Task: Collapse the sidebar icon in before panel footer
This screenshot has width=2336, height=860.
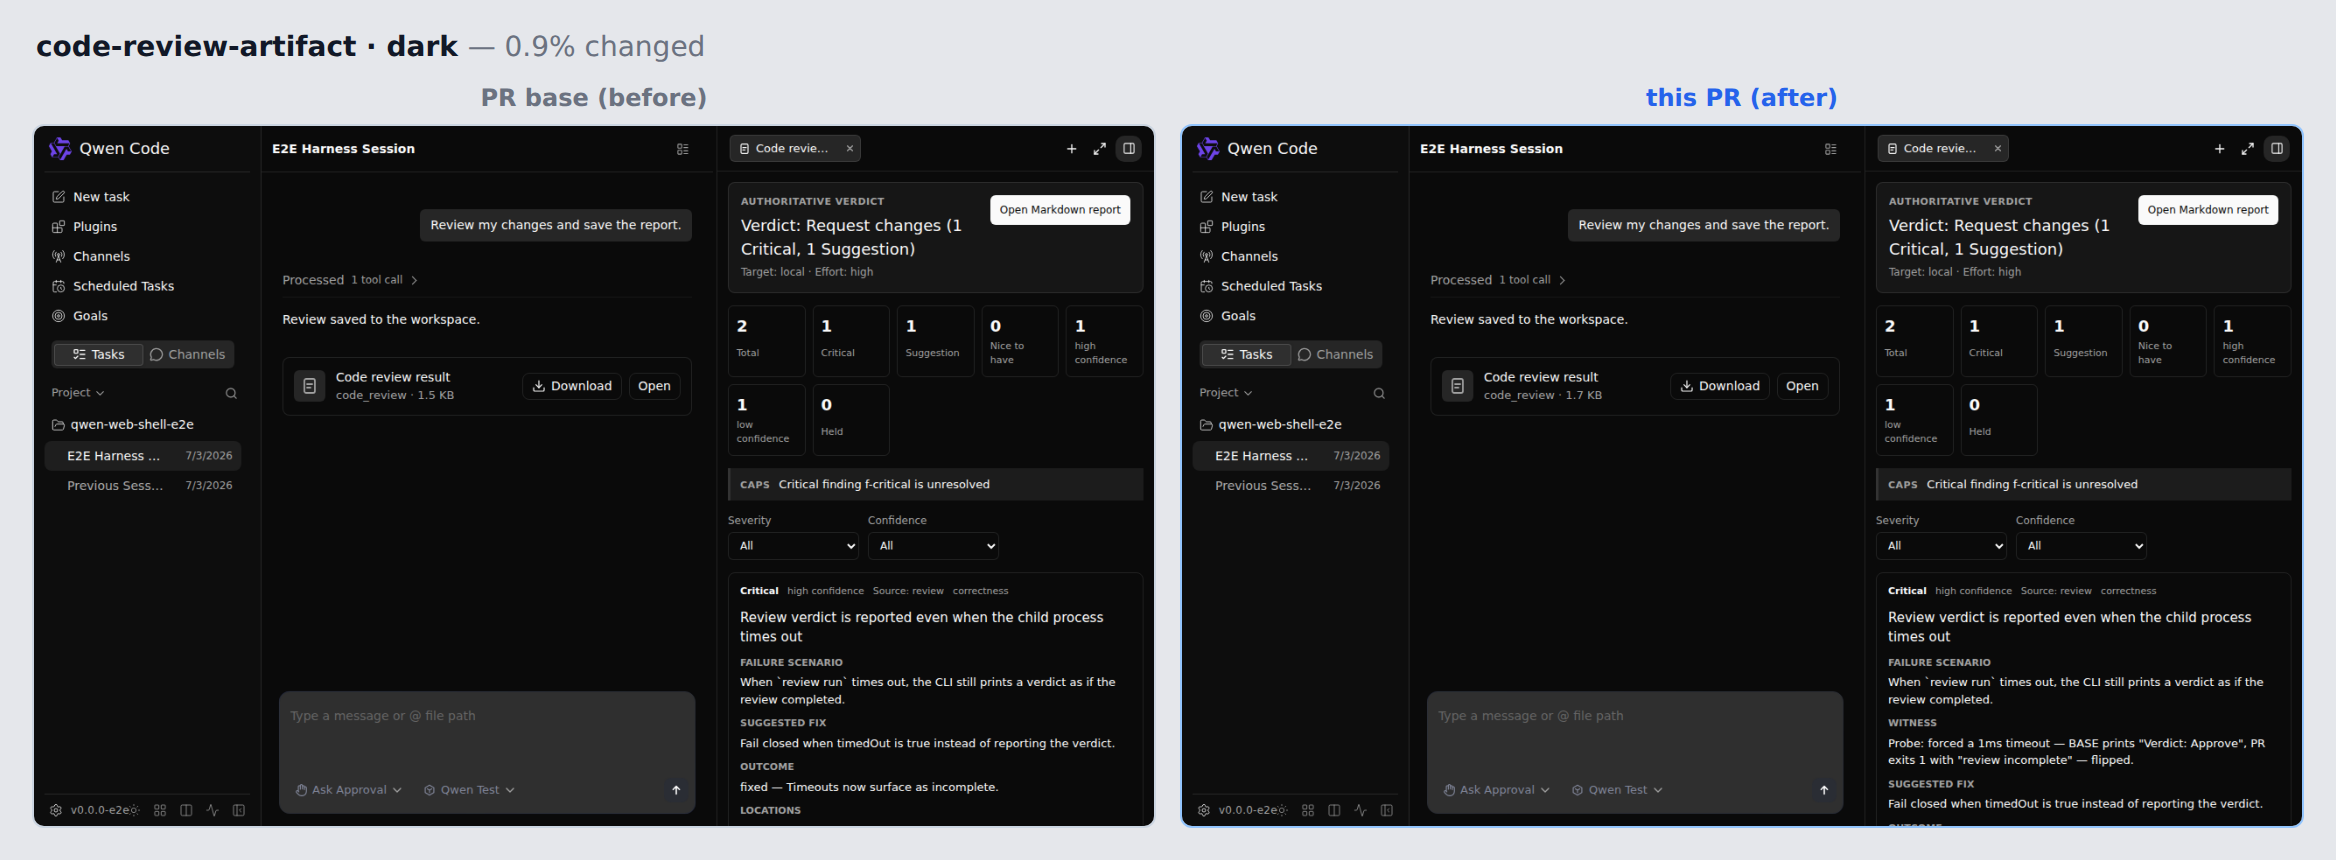Action: pos(239,810)
